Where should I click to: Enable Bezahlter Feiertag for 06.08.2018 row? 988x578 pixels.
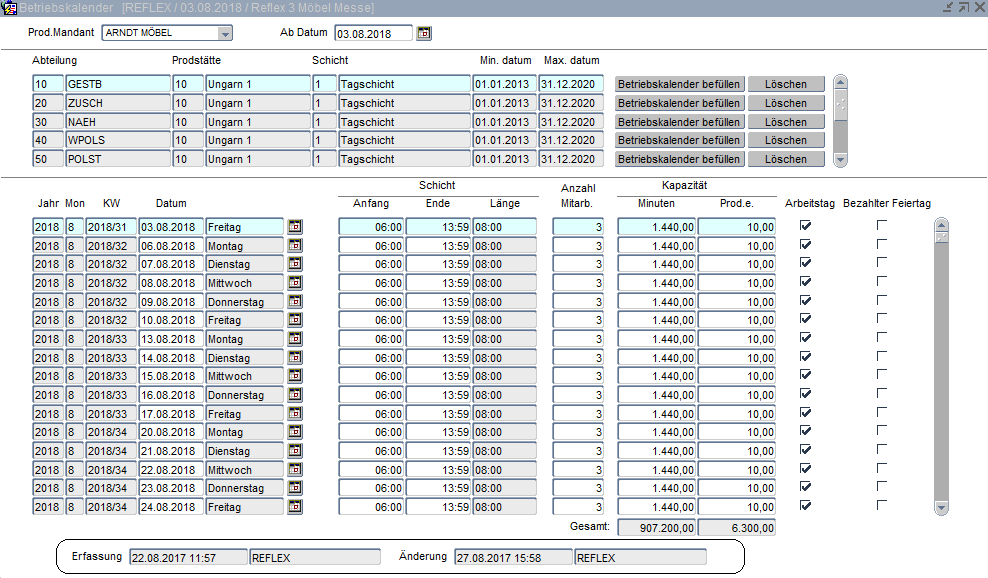[881, 245]
